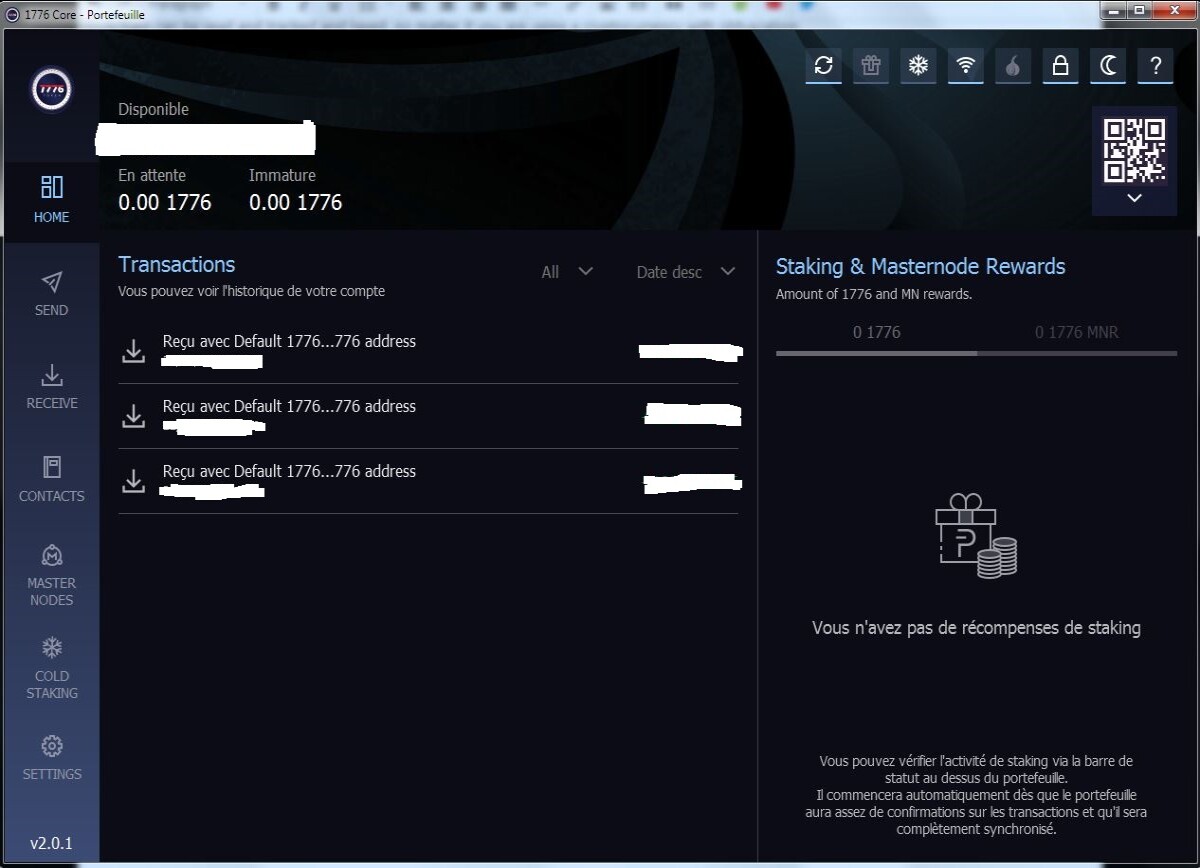Viewport: 1200px width, 868px height.
Task: Click the Disponible balance label
Action: coord(153,109)
